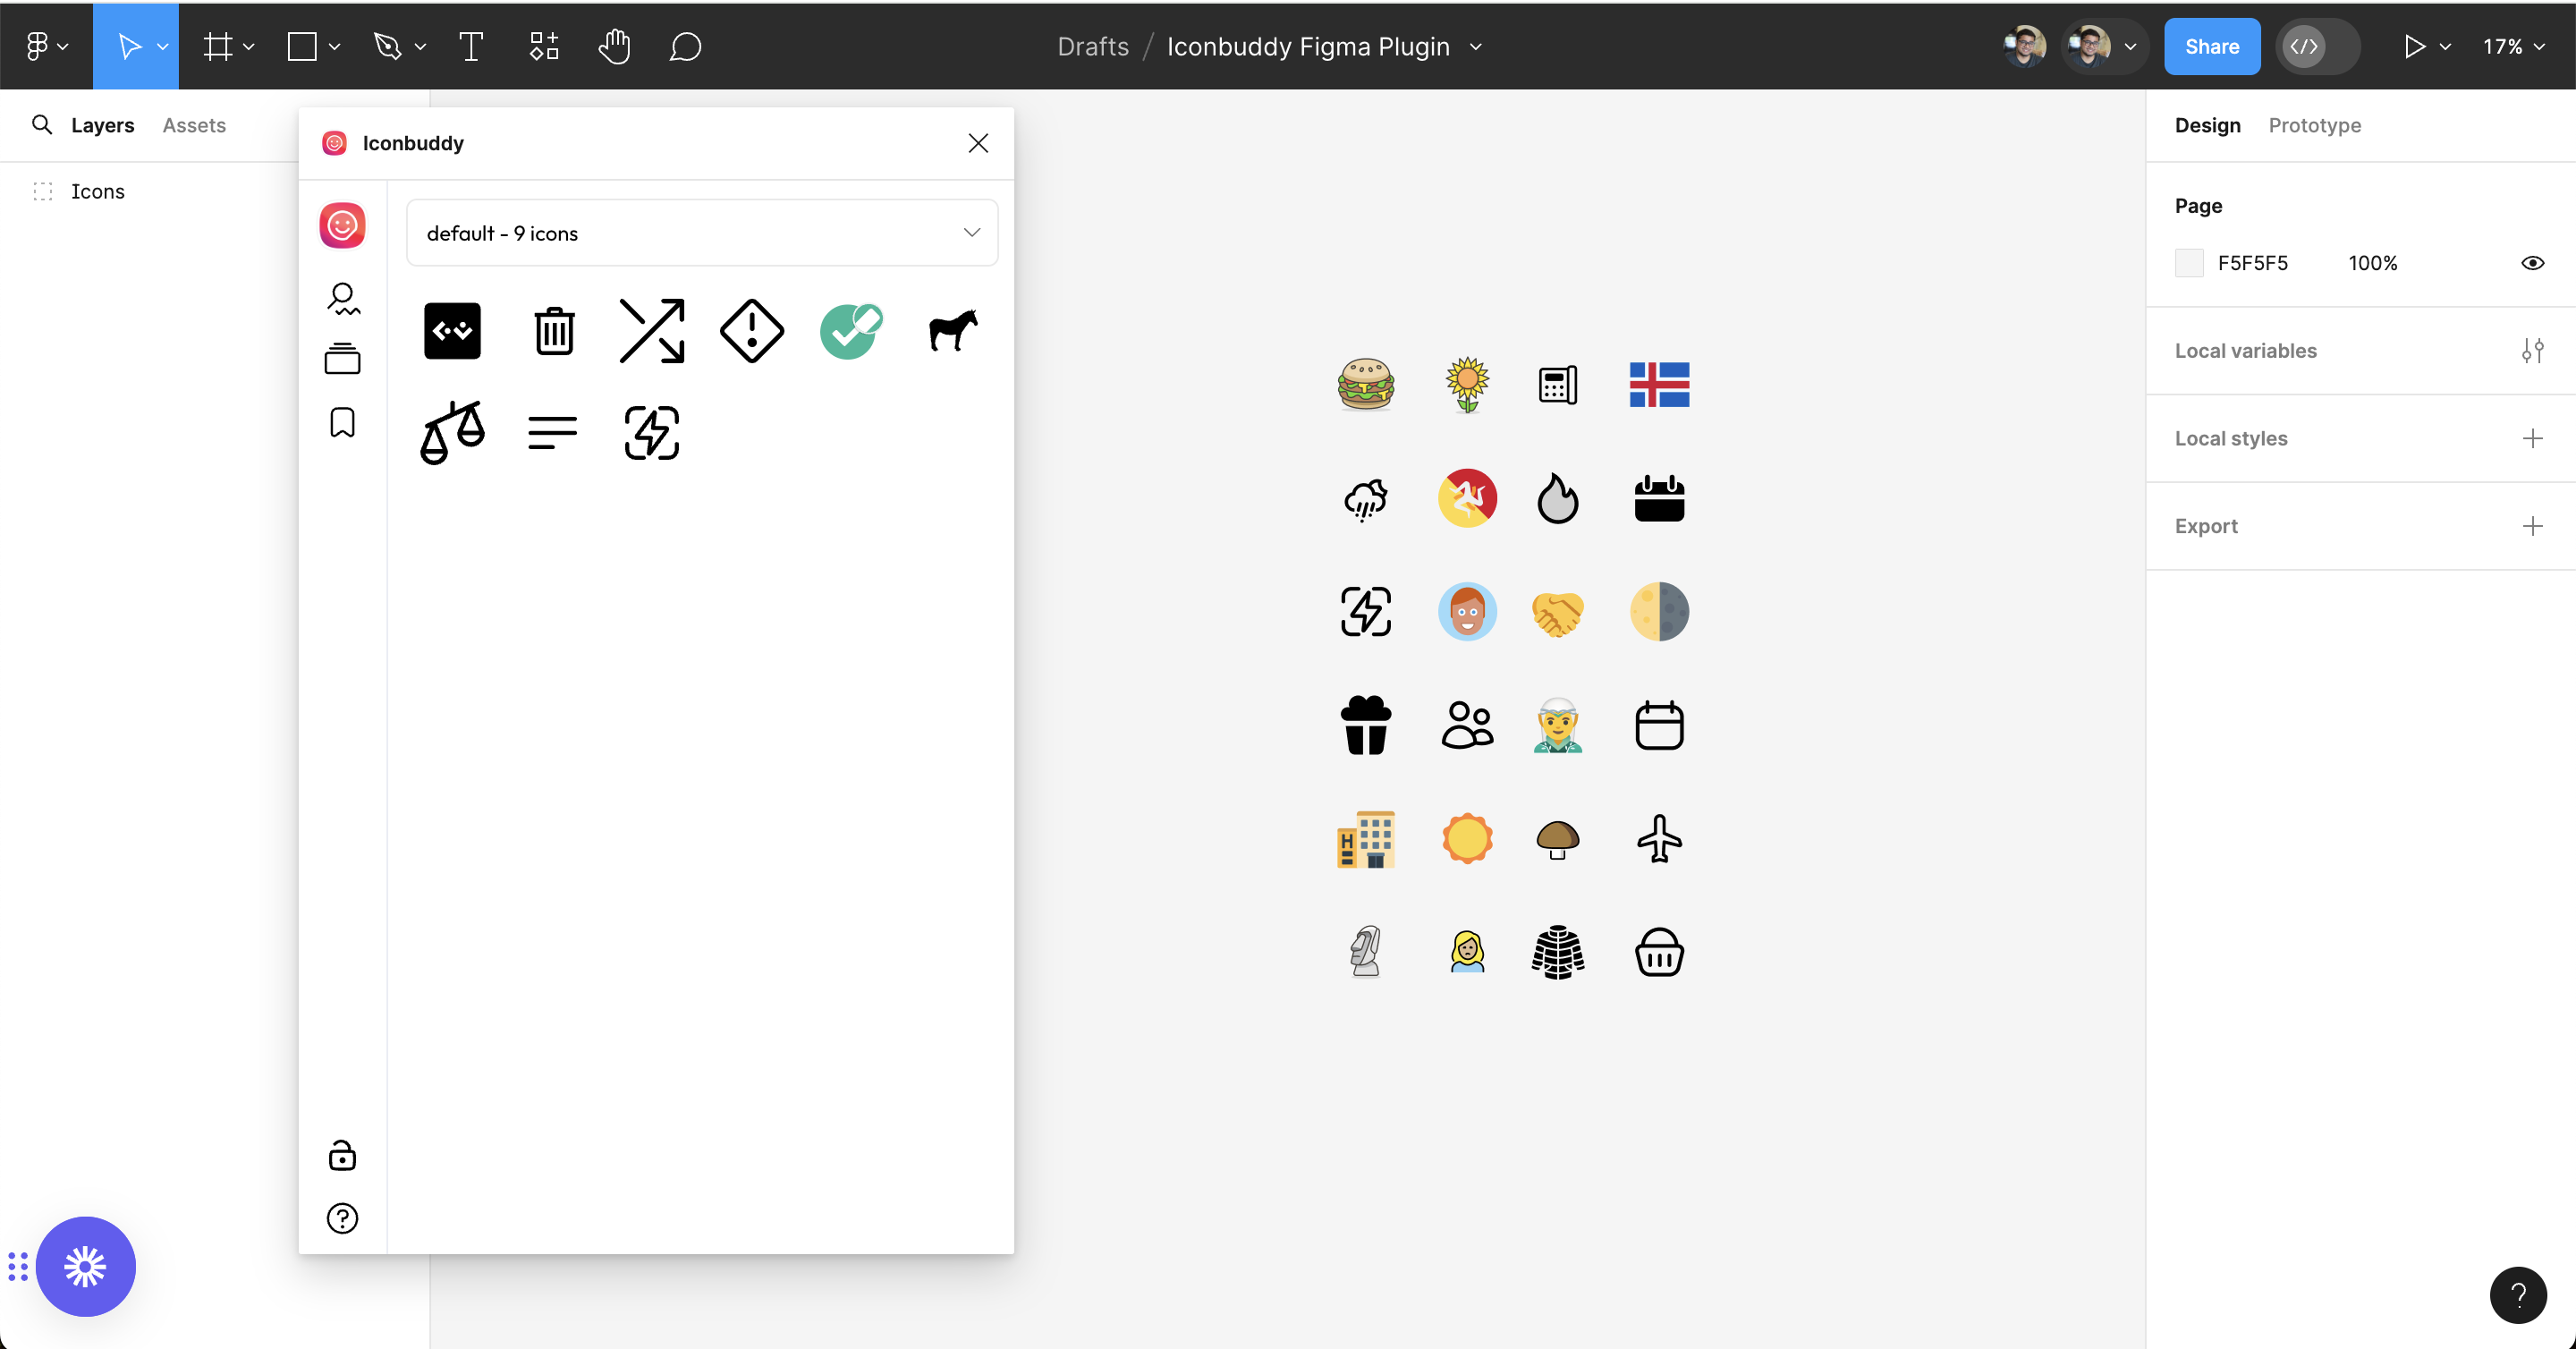Switch to the Prototype tab
The width and height of the screenshot is (2576, 1349).
(x=2314, y=125)
